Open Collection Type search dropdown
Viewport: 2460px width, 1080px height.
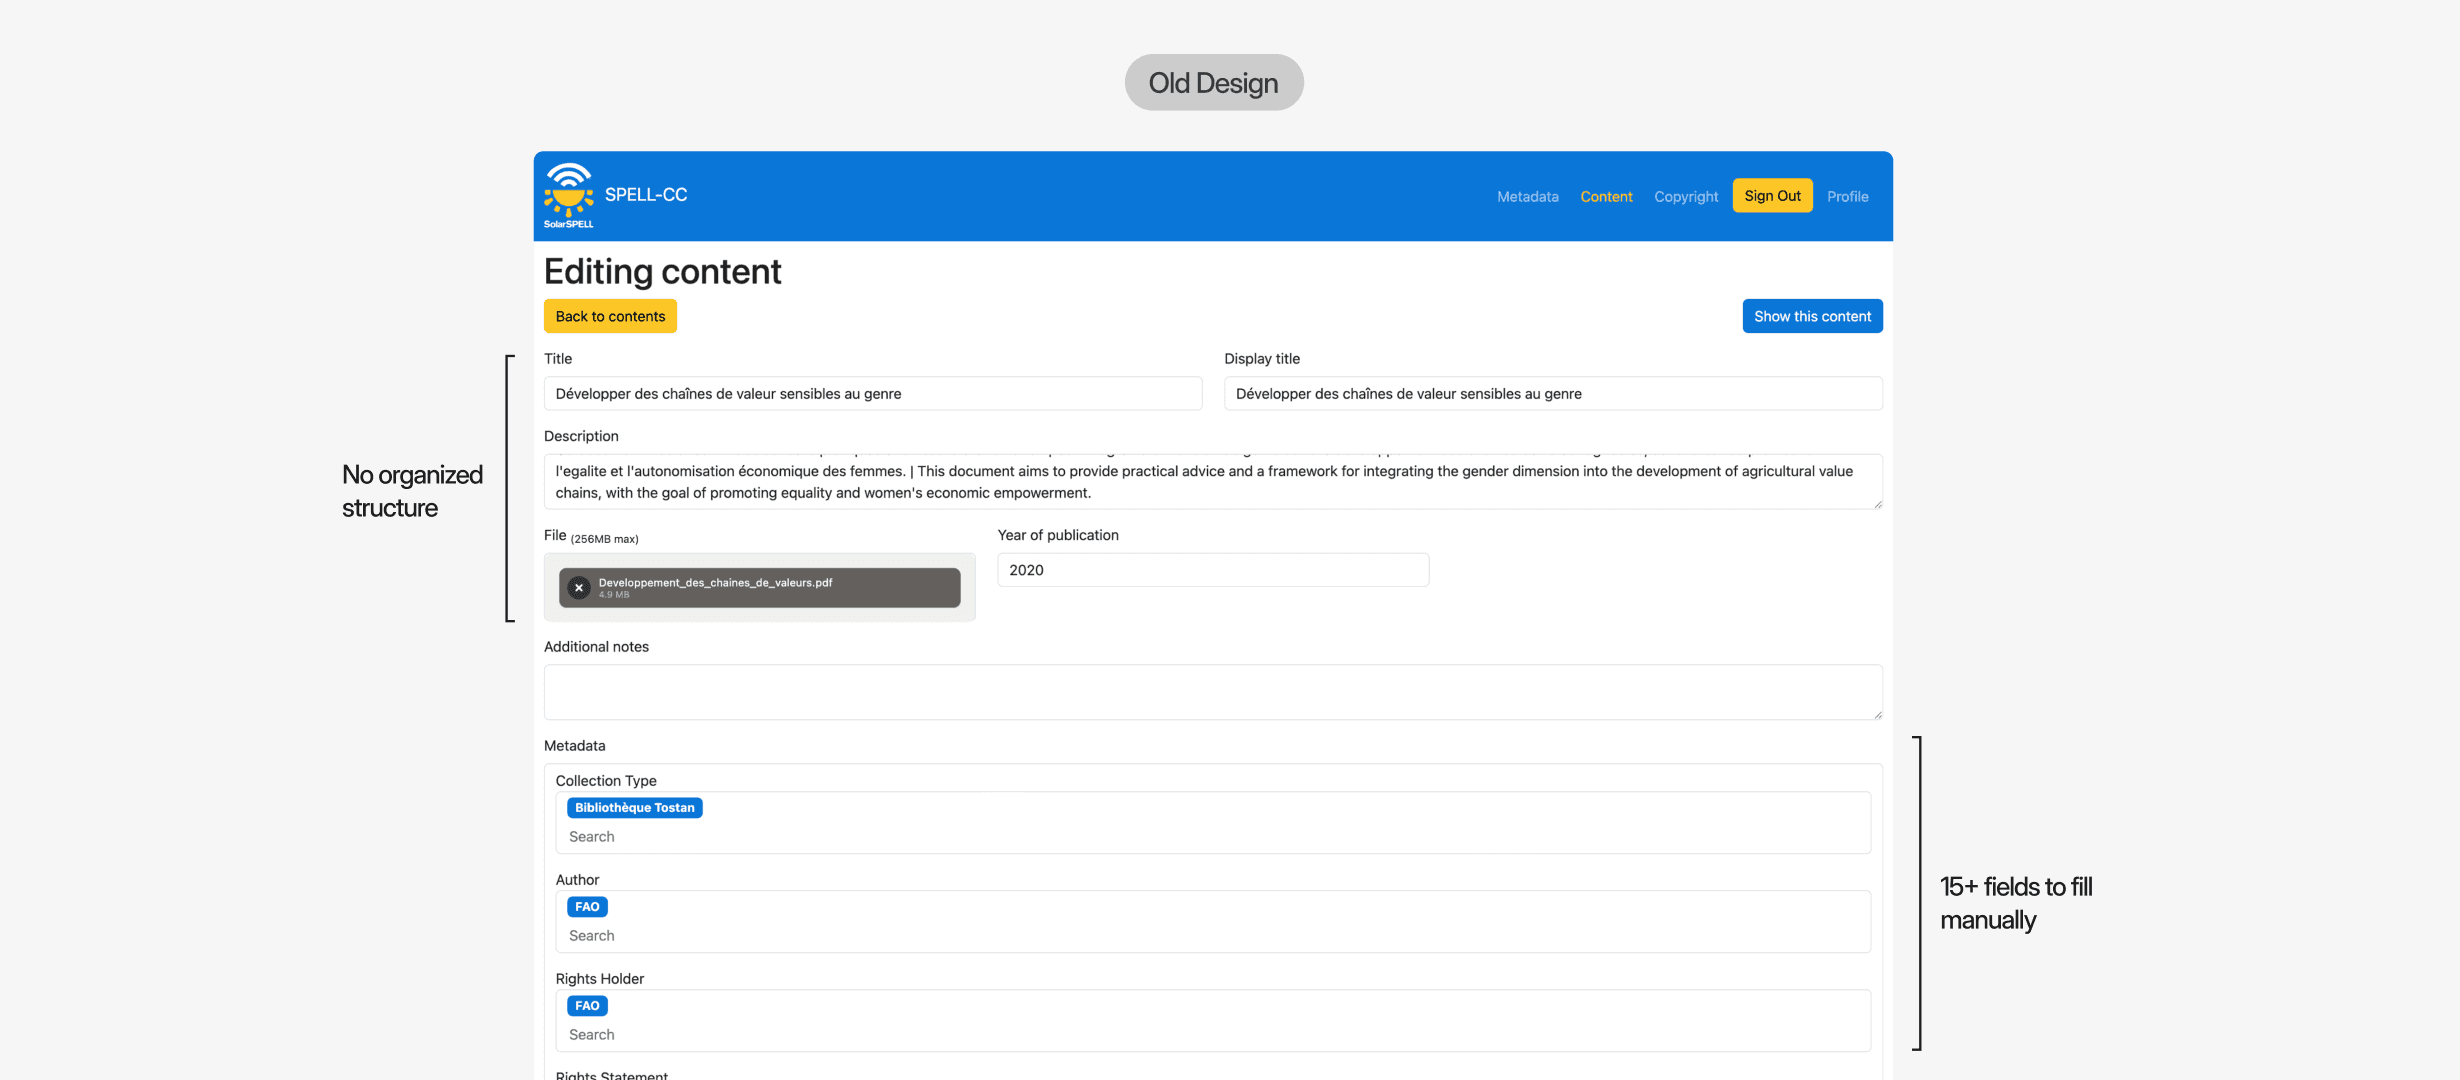click(1212, 837)
